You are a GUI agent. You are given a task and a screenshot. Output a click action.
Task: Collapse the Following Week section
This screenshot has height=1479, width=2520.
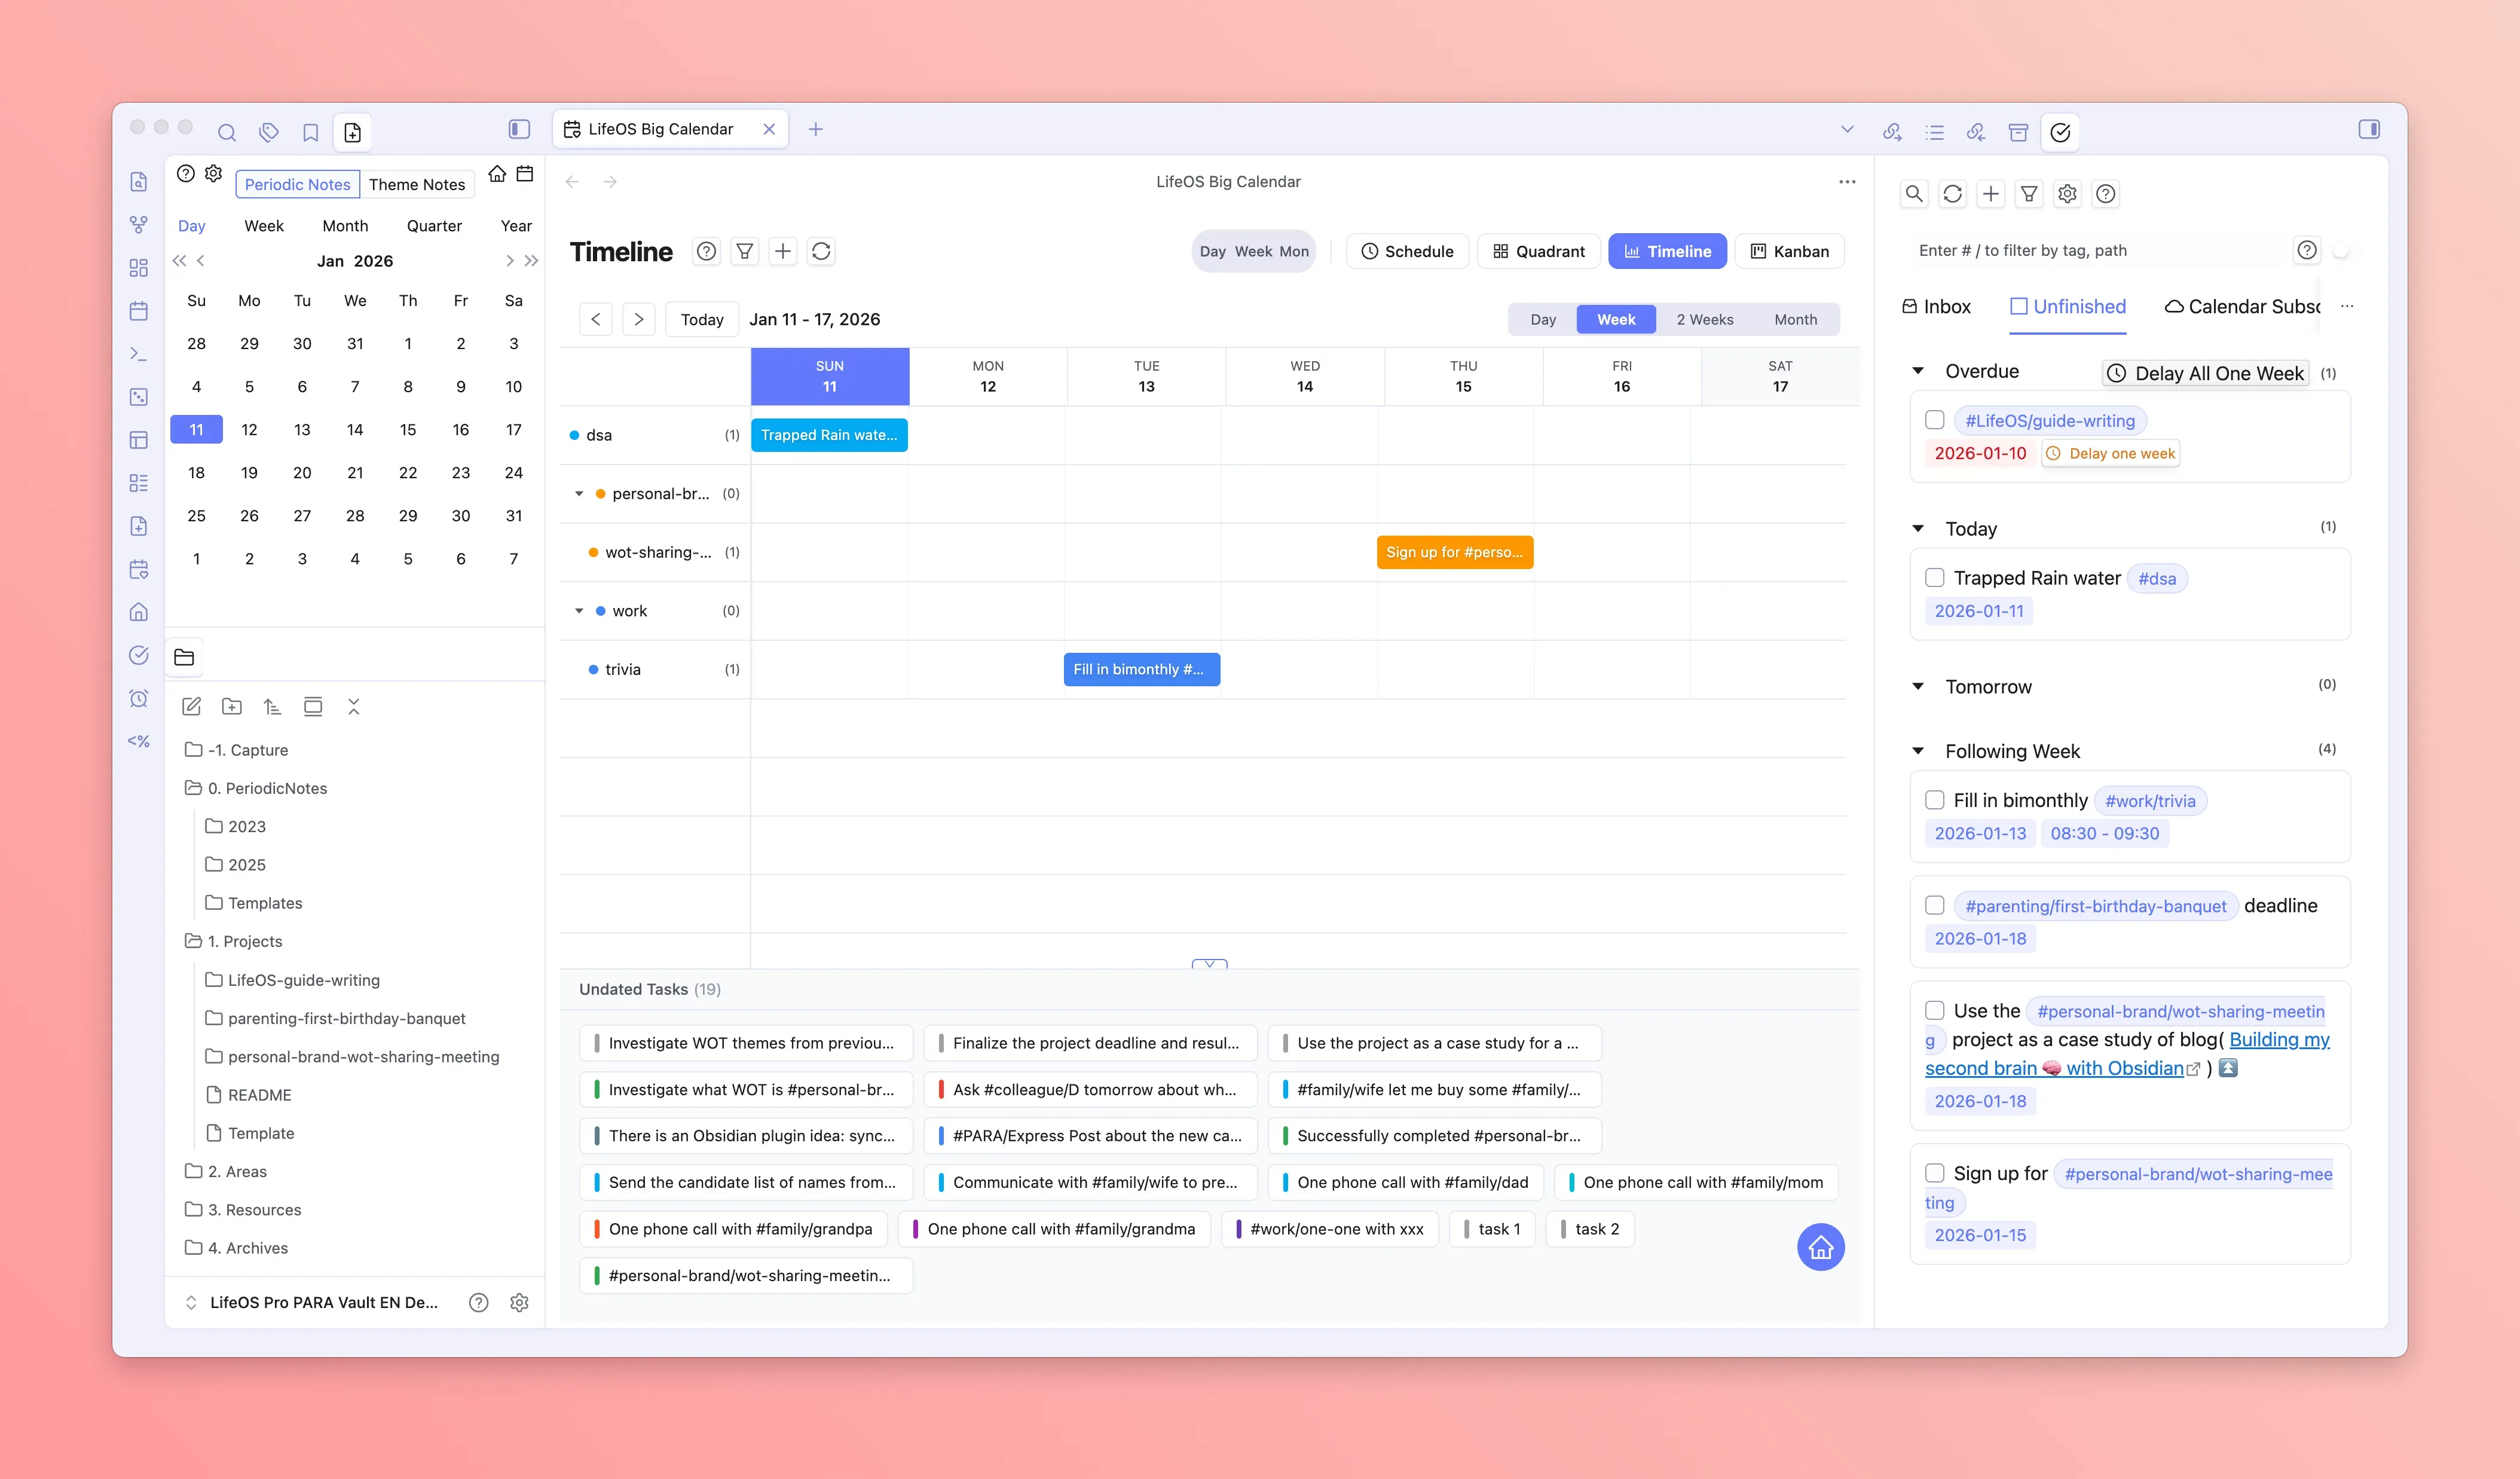pyautogui.click(x=1918, y=751)
